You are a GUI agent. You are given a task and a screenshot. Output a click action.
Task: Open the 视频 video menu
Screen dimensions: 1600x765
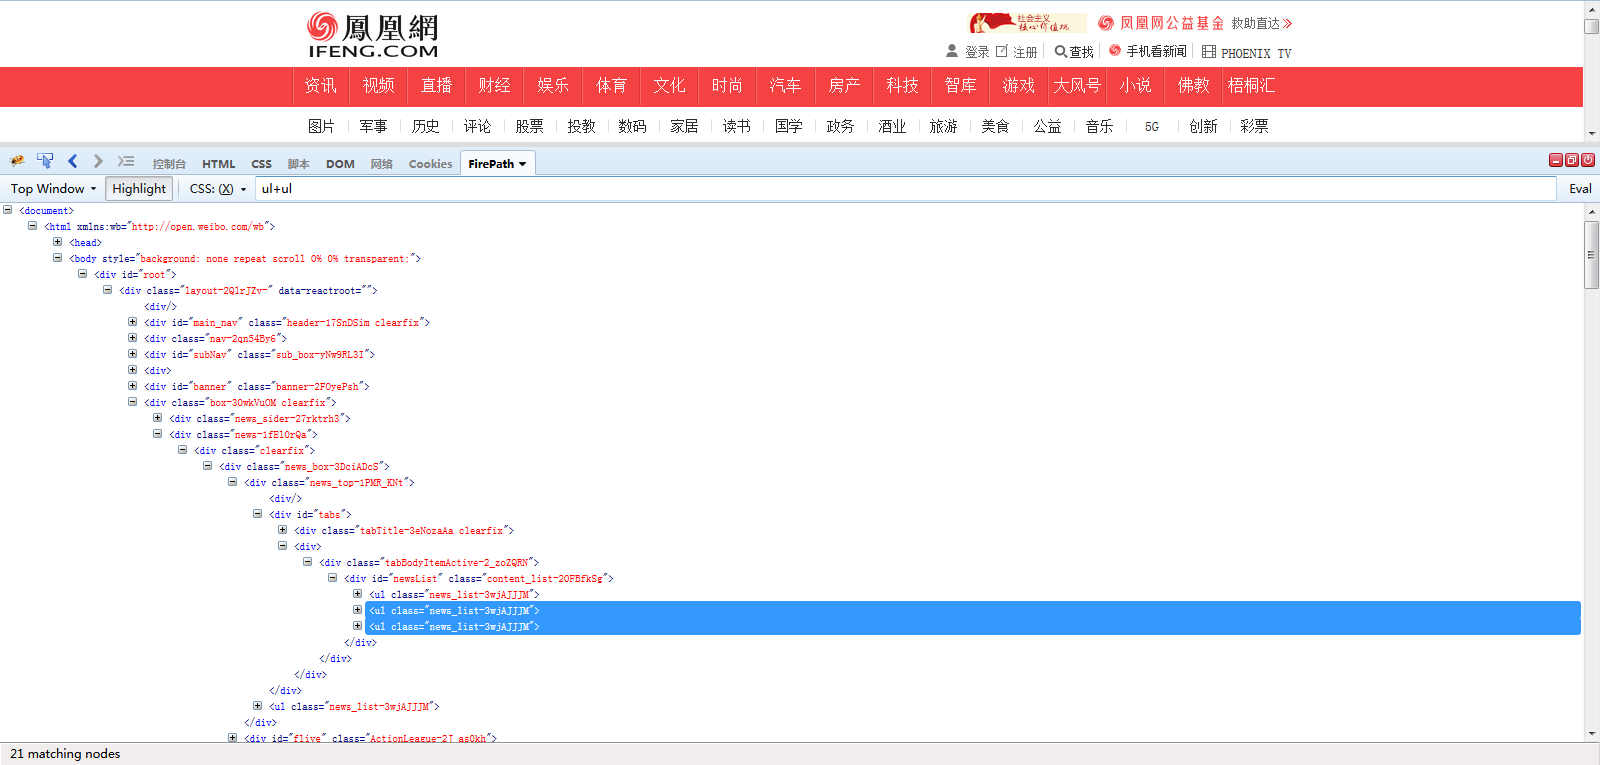click(379, 86)
